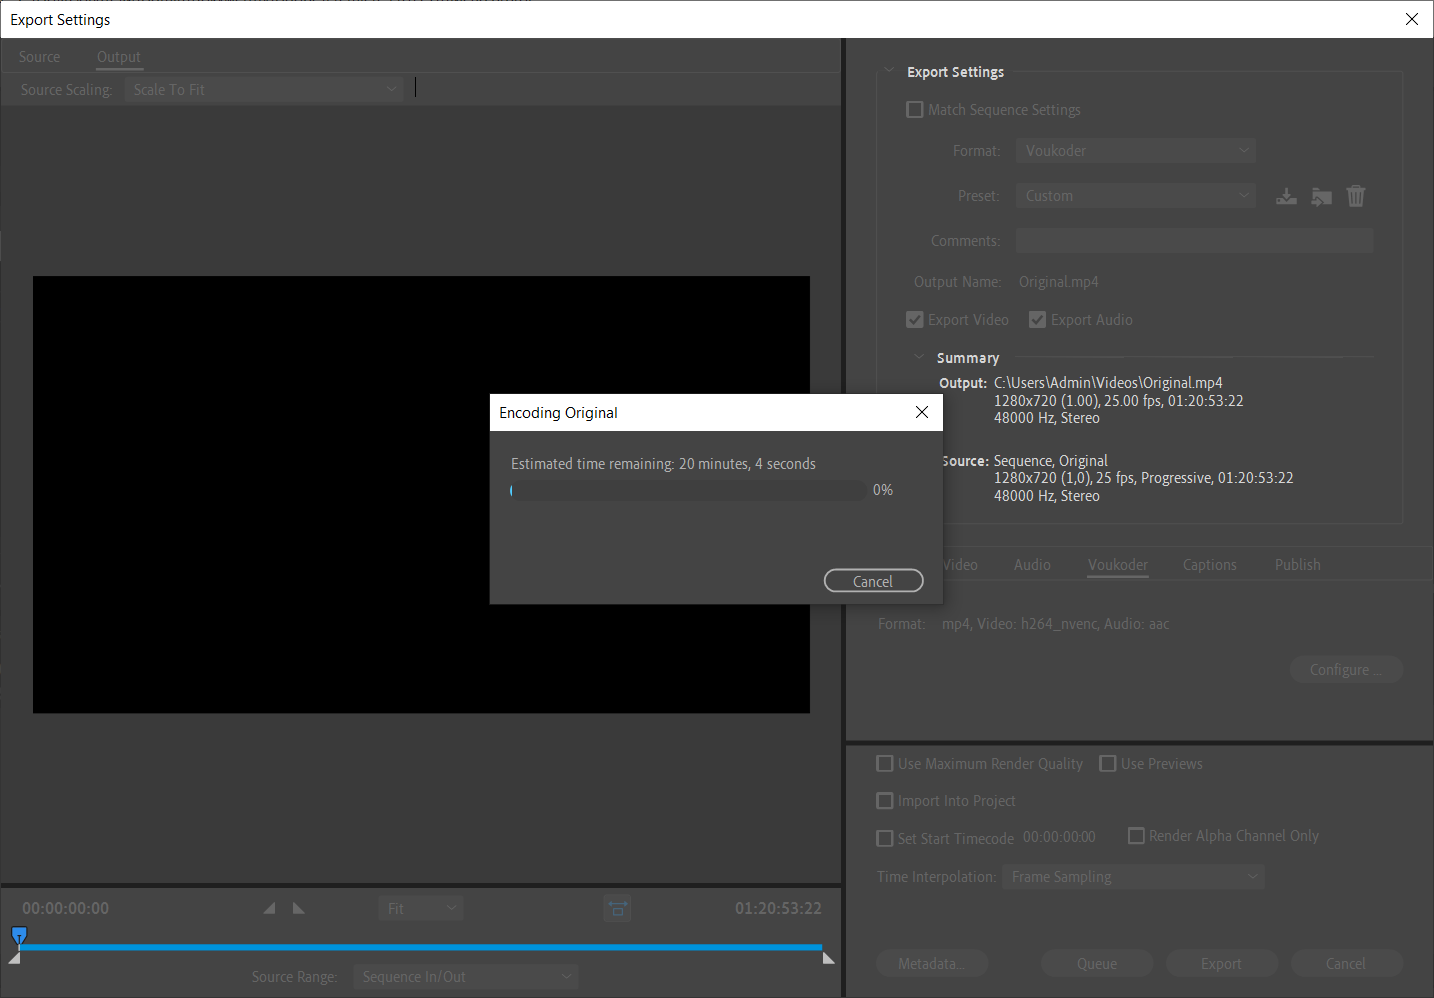This screenshot has width=1434, height=998.
Task: Click the Set In Point triangle icon
Action: 269,908
